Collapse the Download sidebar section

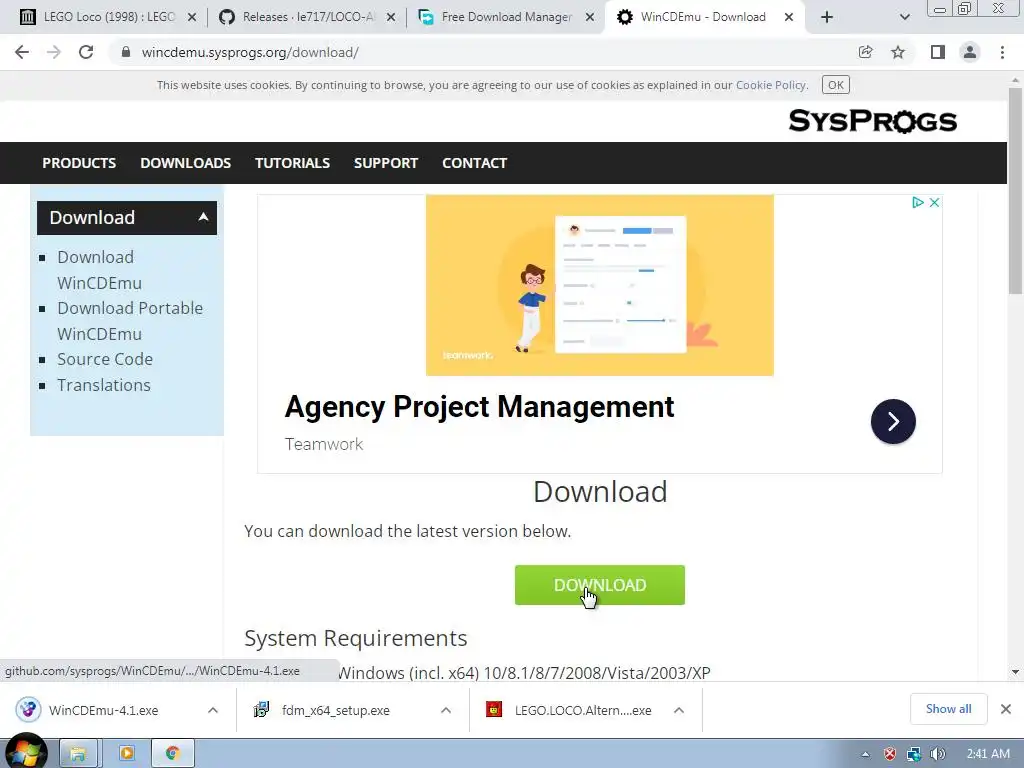[x=127, y=217]
